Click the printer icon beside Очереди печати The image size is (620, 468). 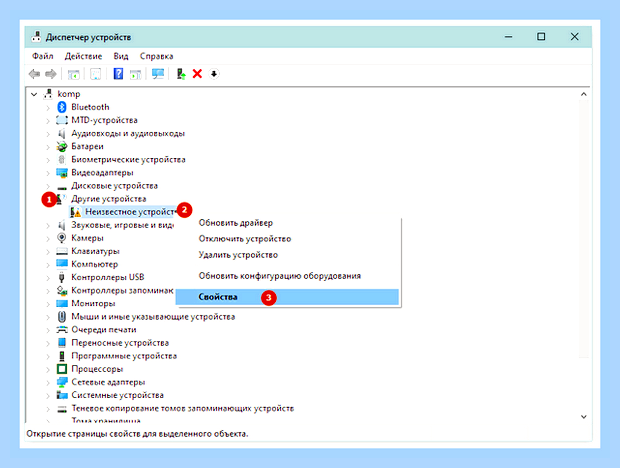pos(62,330)
